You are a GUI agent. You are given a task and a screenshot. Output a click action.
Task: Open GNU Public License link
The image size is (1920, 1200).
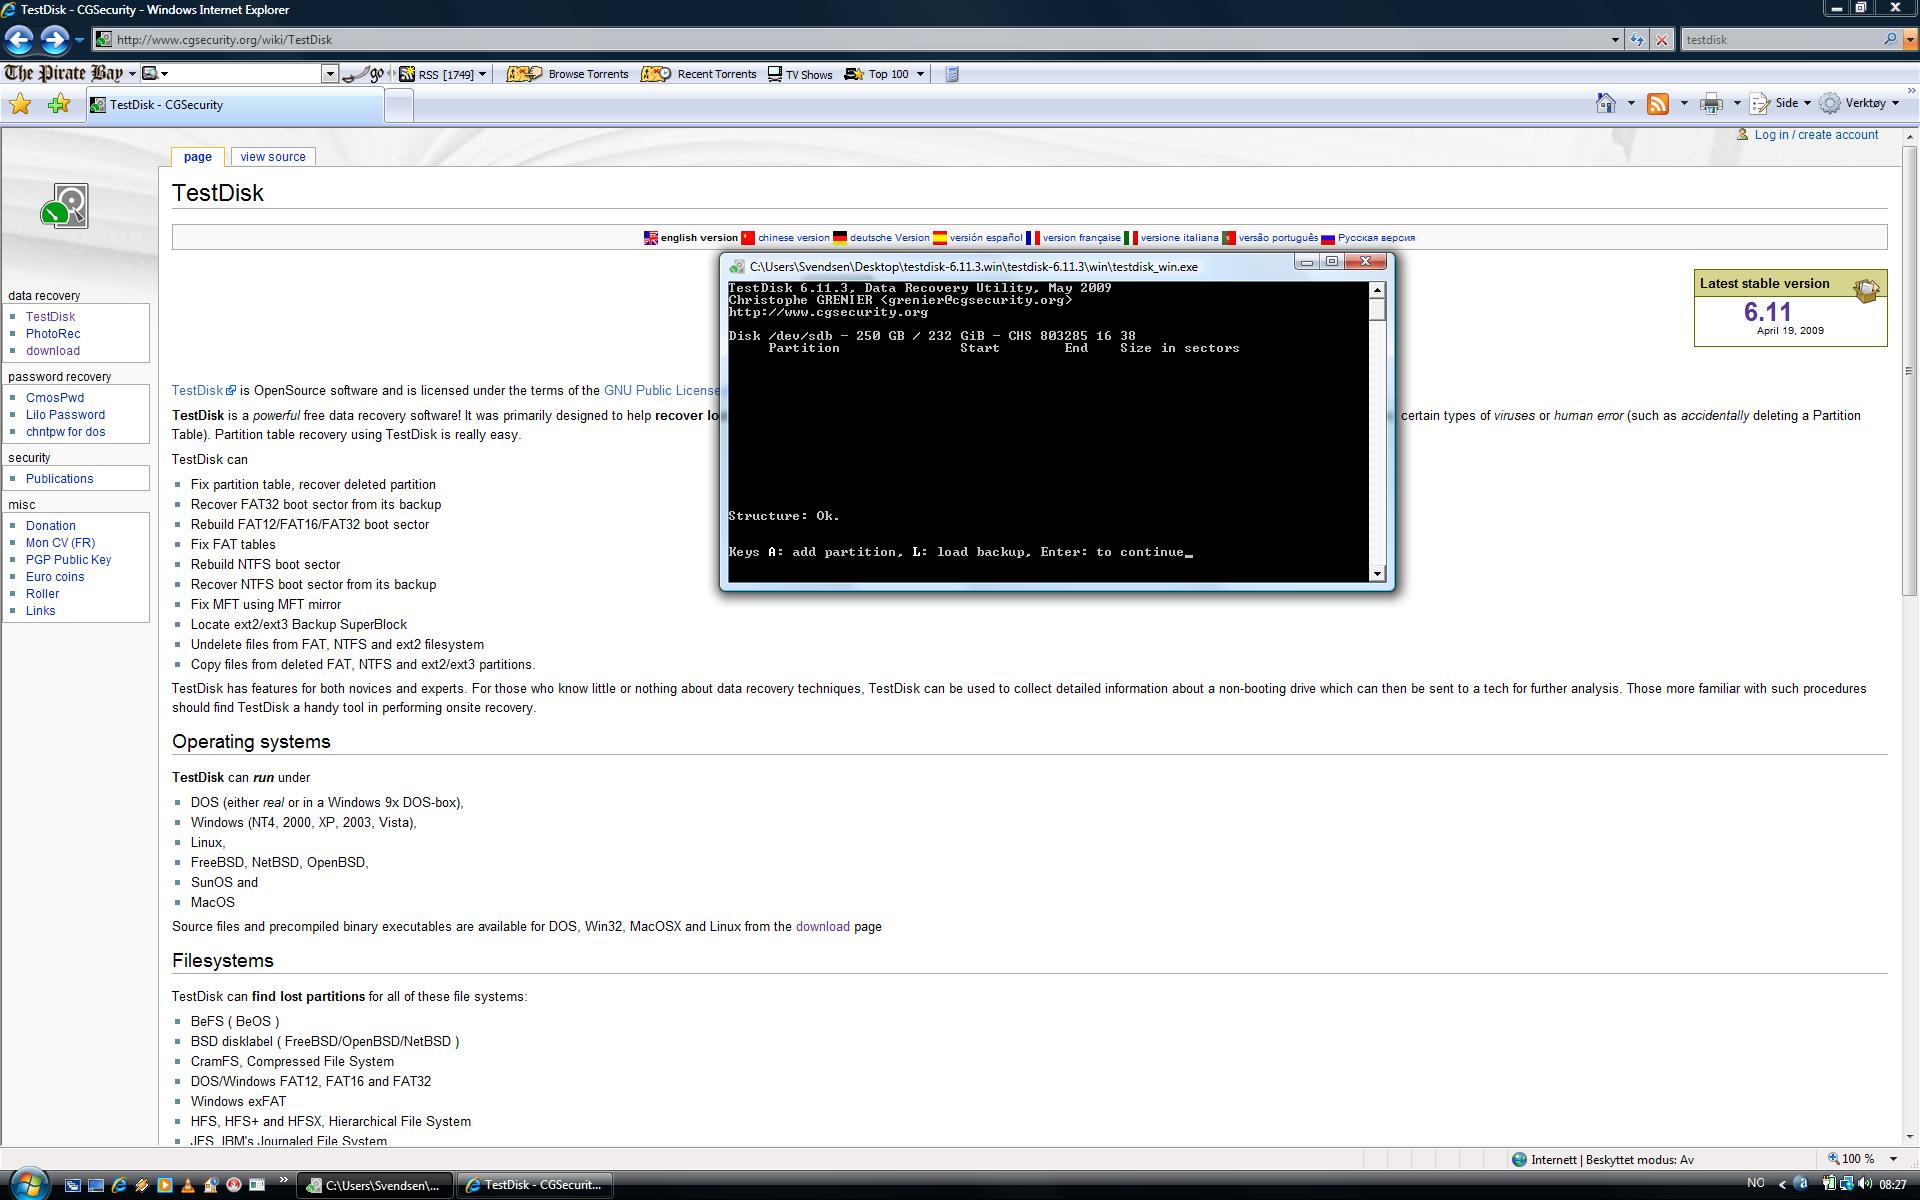point(662,391)
